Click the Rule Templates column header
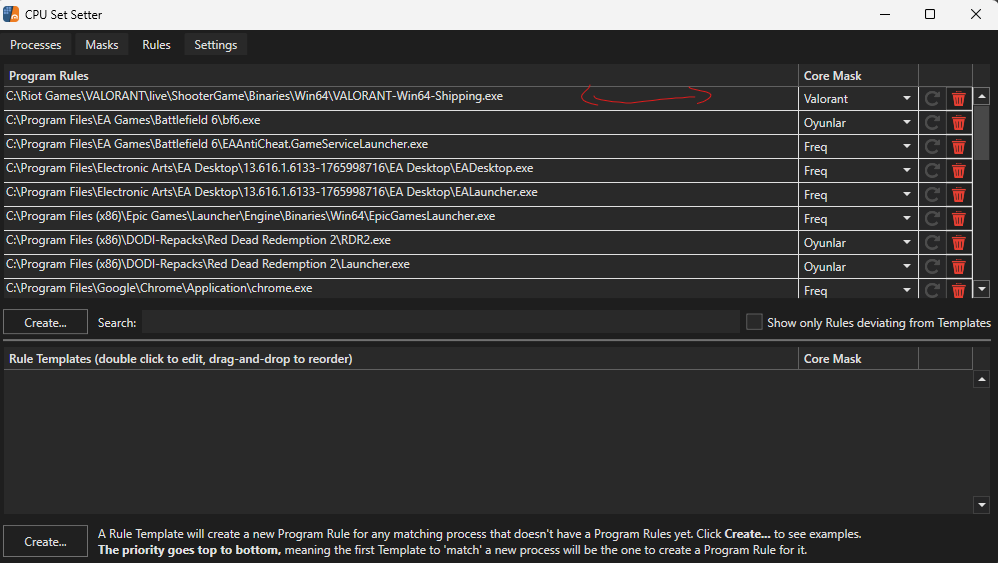Image resolution: width=998 pixels, height=563 pixels. click(x=401, y=358)
